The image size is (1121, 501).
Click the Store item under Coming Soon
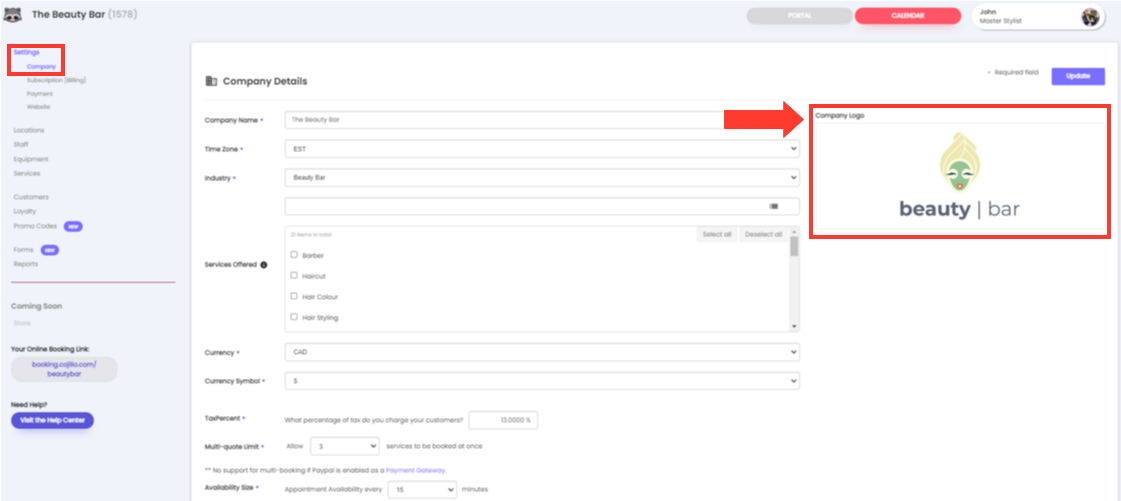(21, 323)
